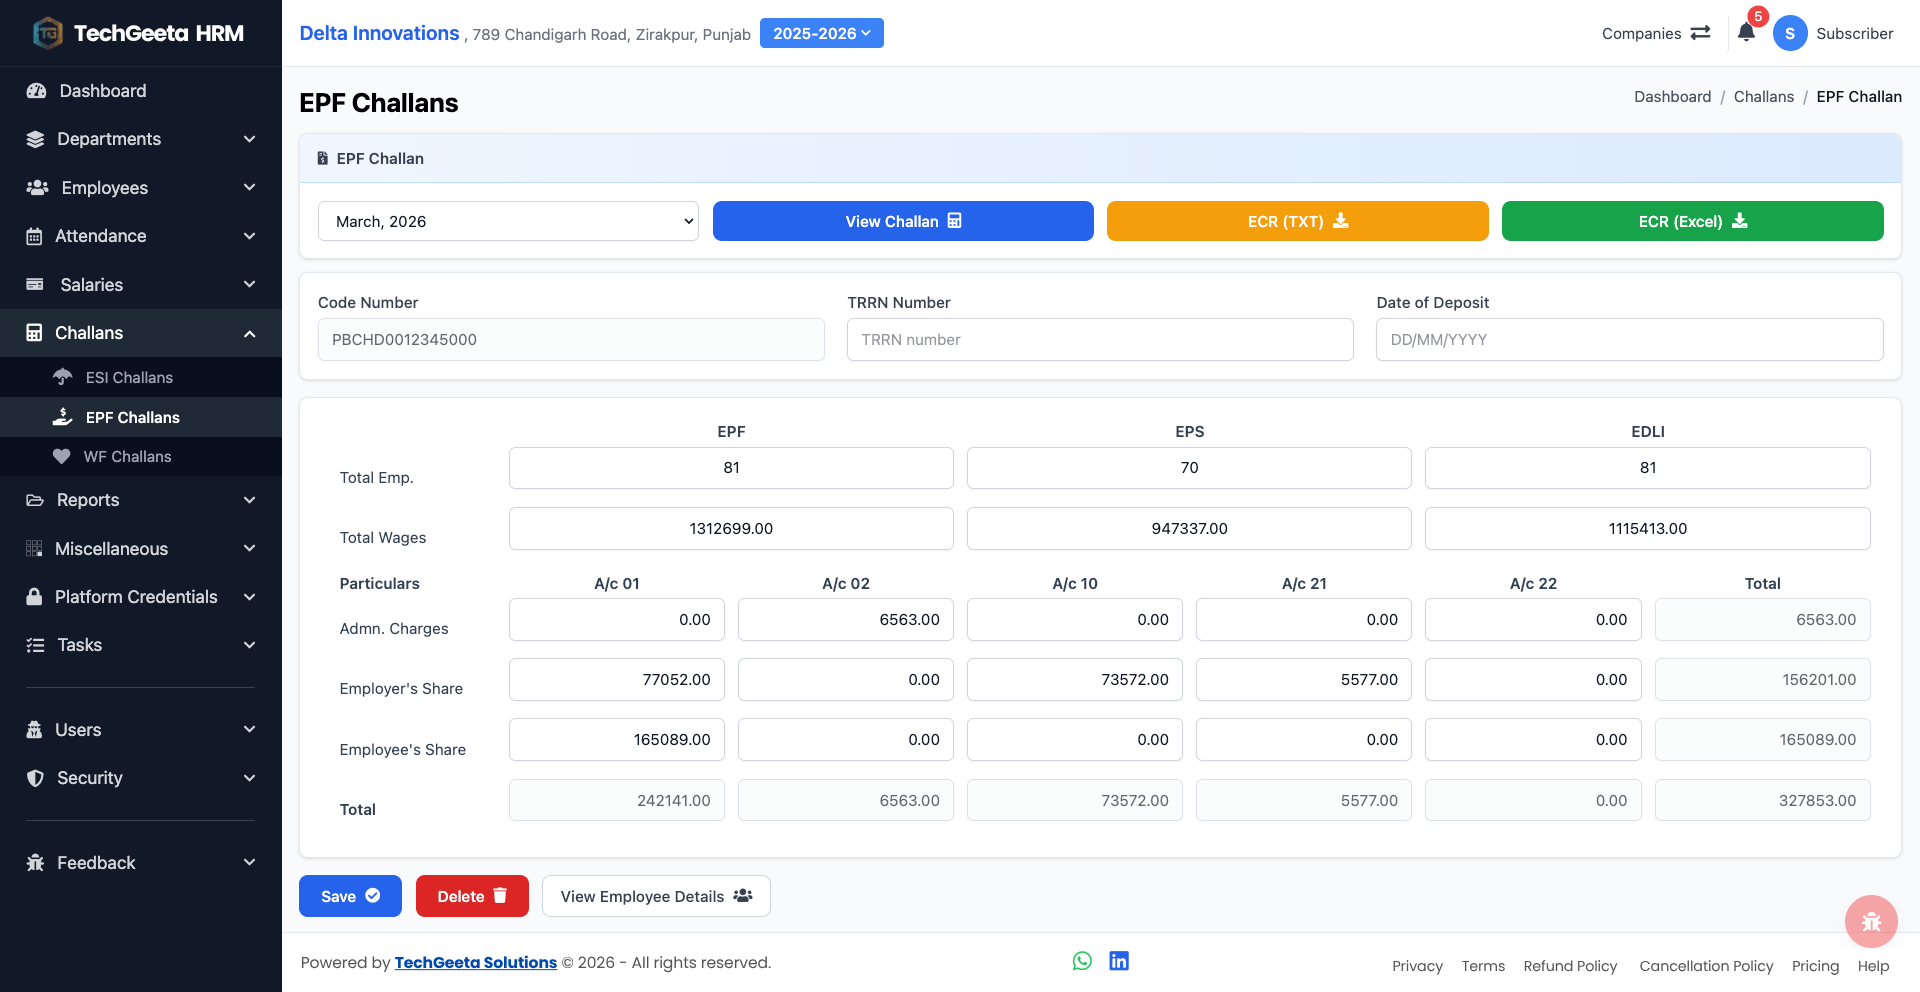This screenshot has height=992, width=1920.
Task: Click the View Challan button
Action: pyautogui.click(x=903, y=221)
